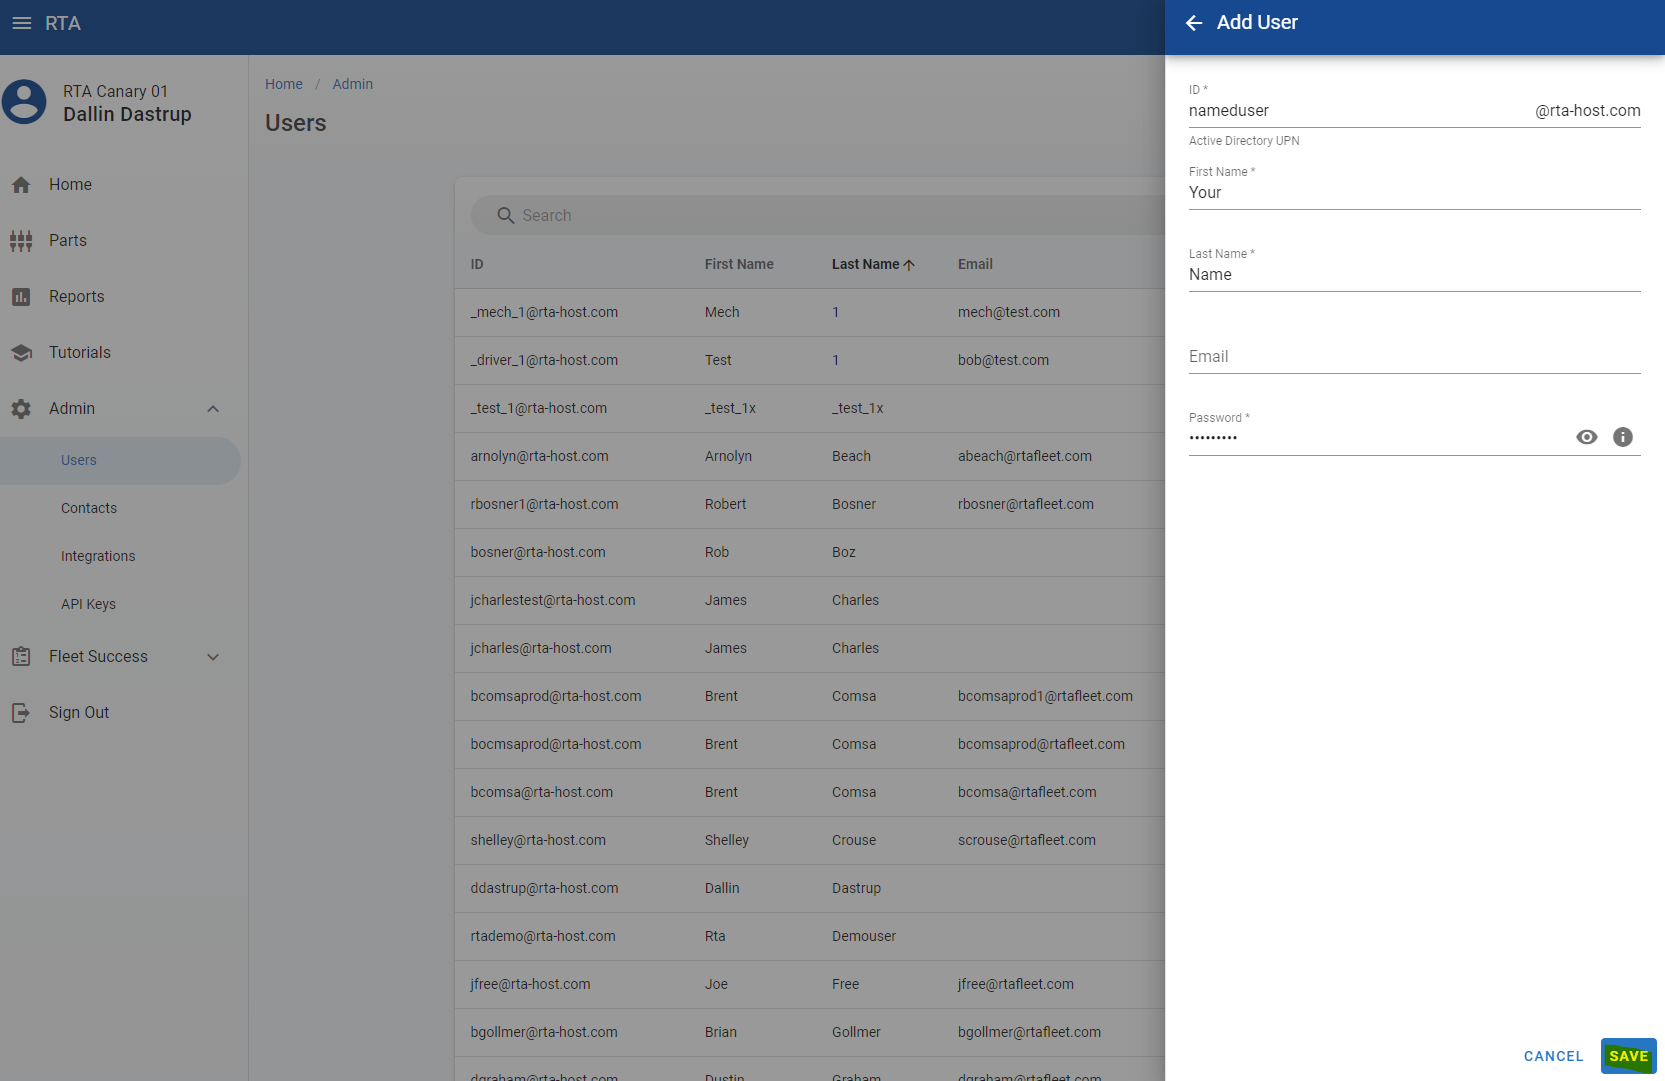Click the user profile avatar icon

pos(25,102)
